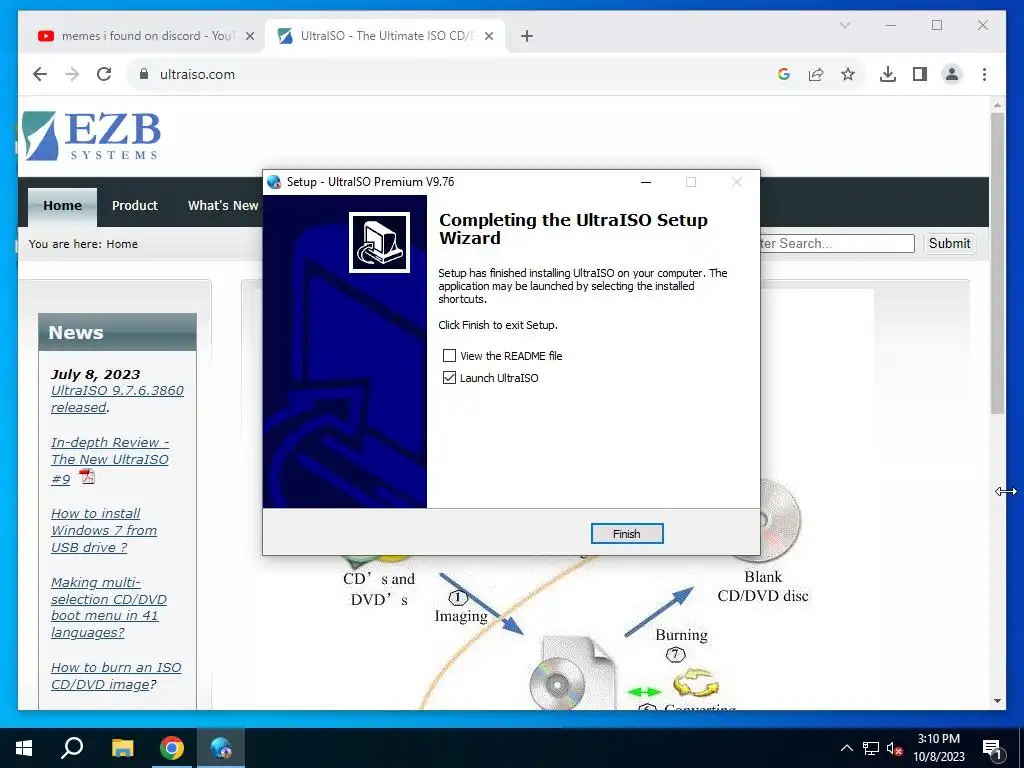
Task: Open In-depth Review The New UltraISO link
Action: click(110, 460)
